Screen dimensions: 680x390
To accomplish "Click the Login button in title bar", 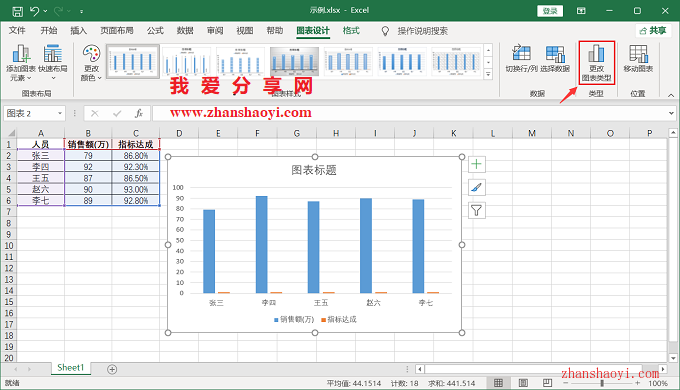I will [x=550, y=11].
